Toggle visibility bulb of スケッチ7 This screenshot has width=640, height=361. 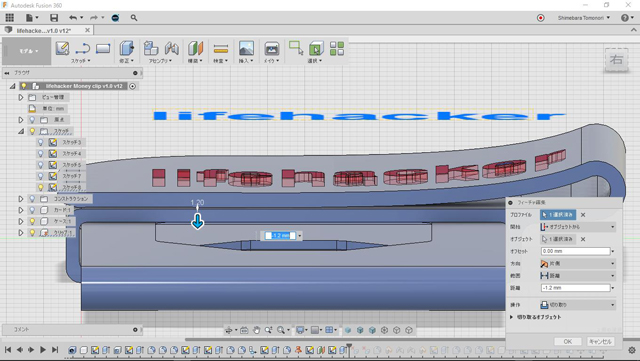[x=40, y=176]
